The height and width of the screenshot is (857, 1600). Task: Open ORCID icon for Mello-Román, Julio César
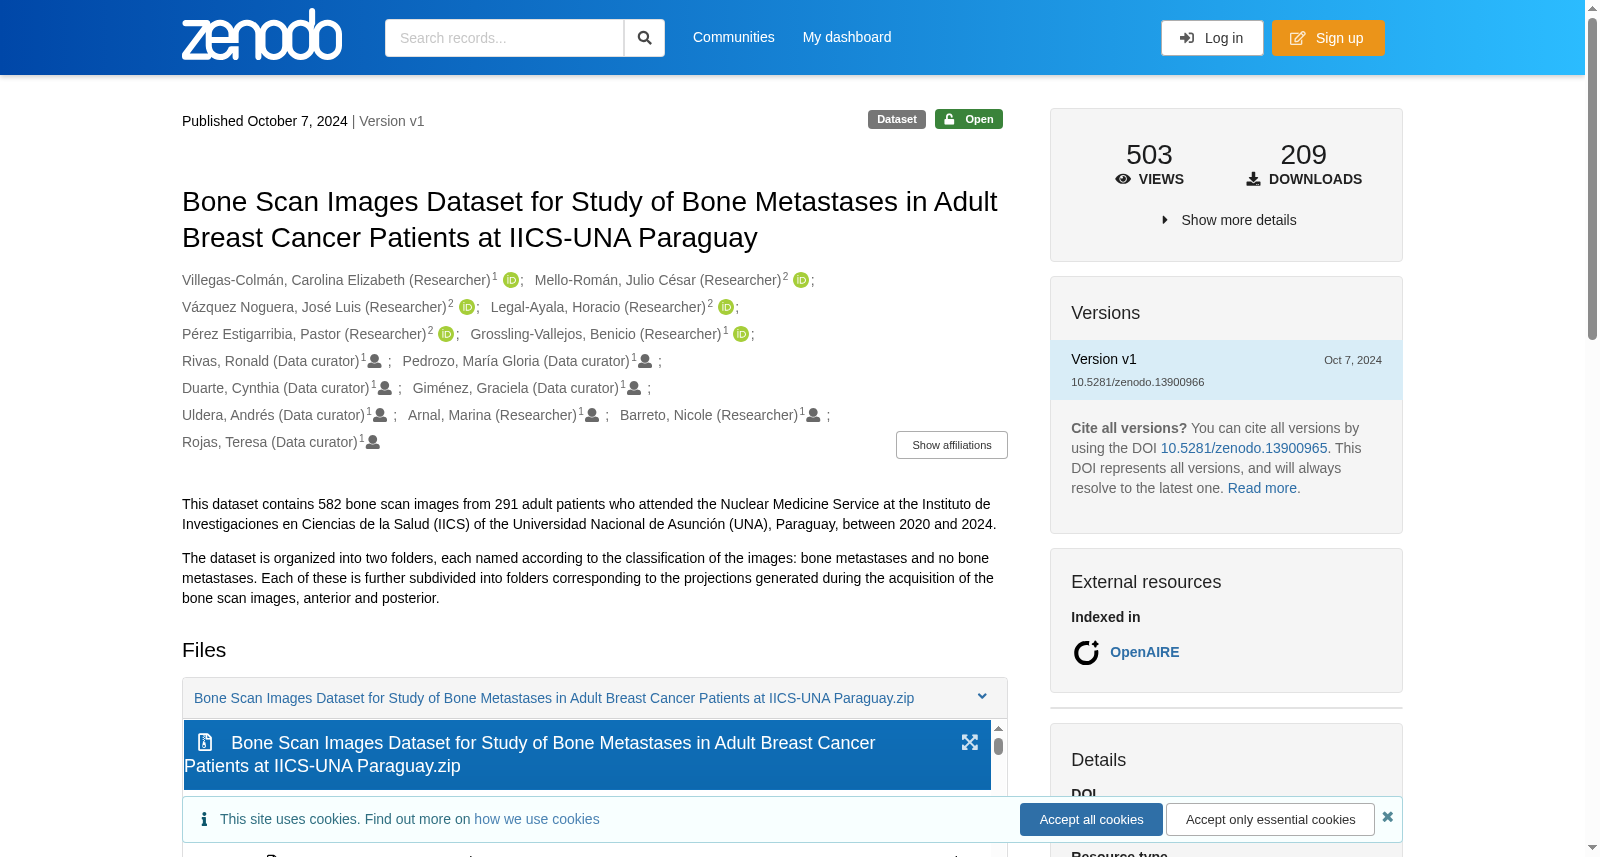tap(801, 280)
